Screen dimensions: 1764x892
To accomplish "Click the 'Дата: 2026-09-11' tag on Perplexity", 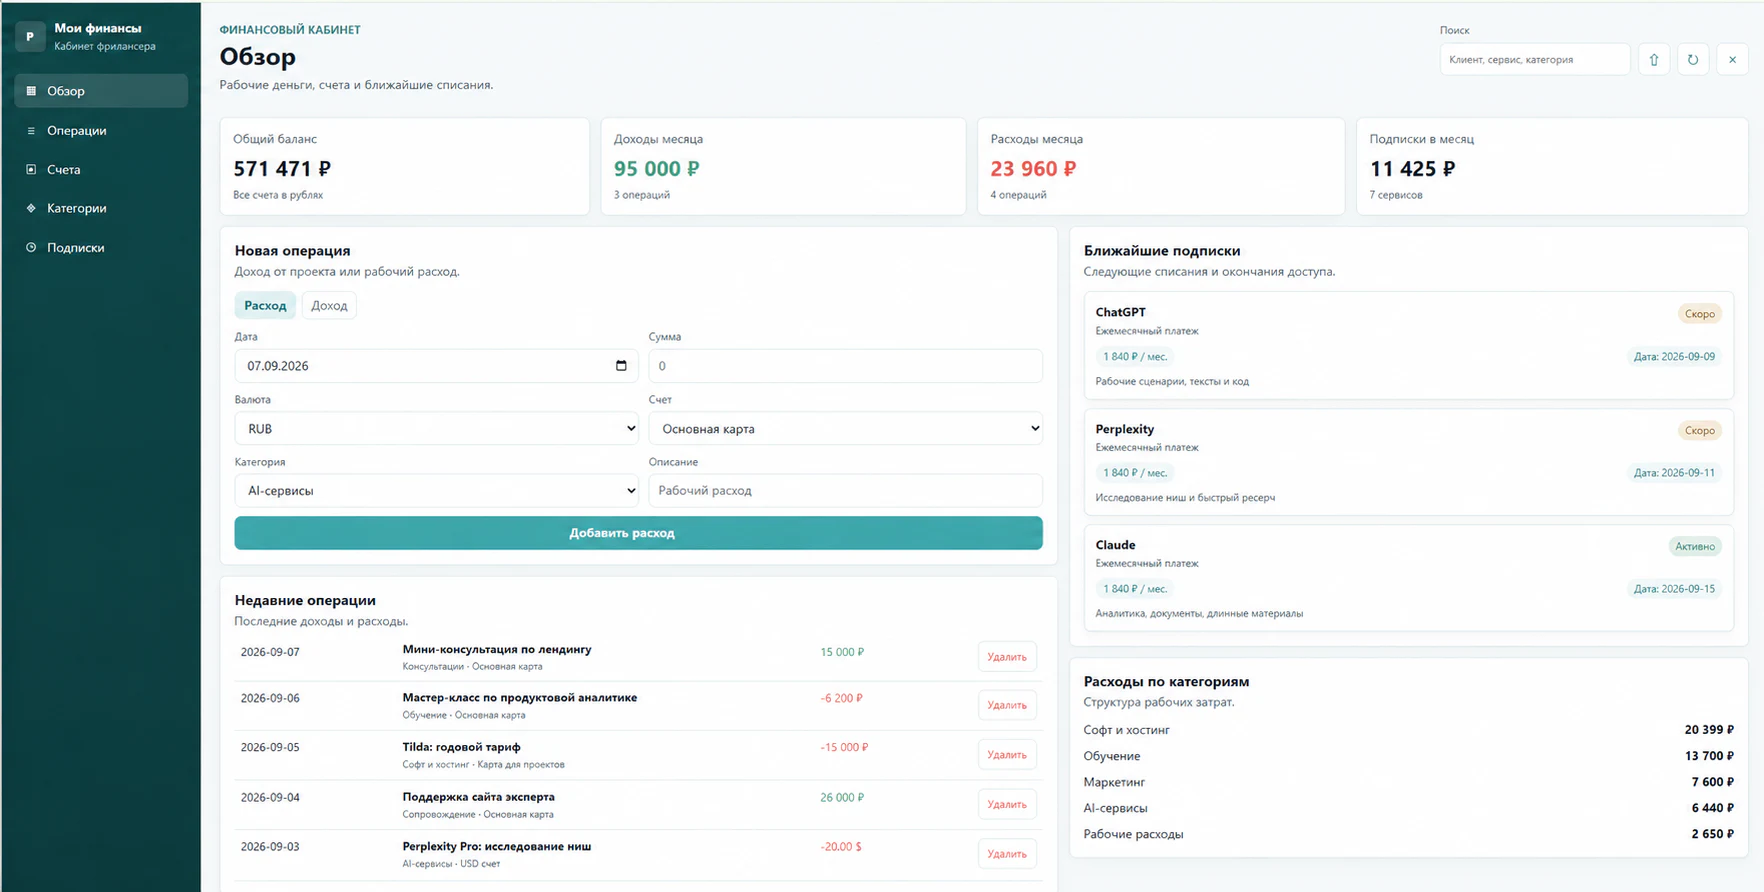I will tap(1674, 473).
